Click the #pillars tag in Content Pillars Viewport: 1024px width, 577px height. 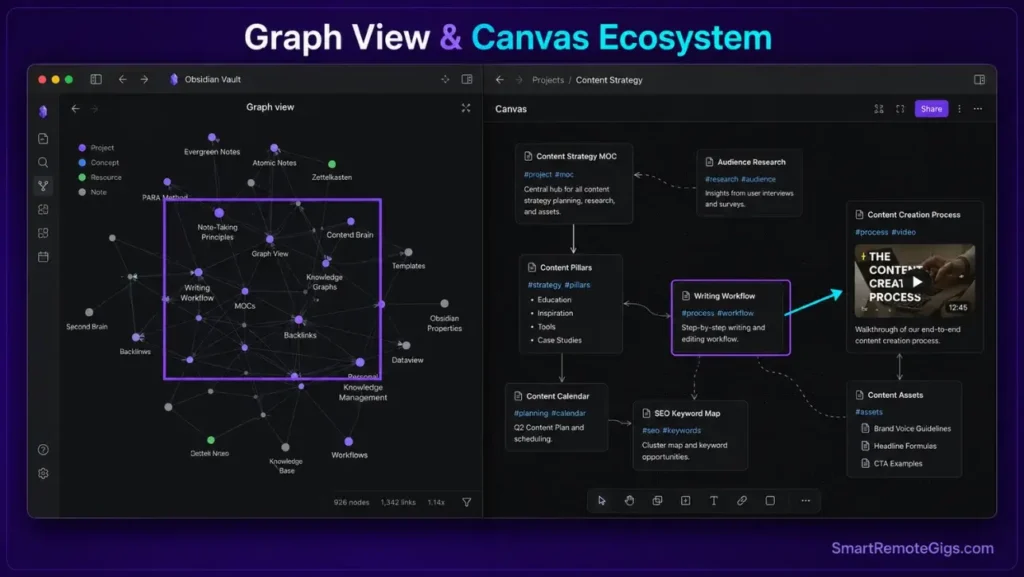pos(577,285)
